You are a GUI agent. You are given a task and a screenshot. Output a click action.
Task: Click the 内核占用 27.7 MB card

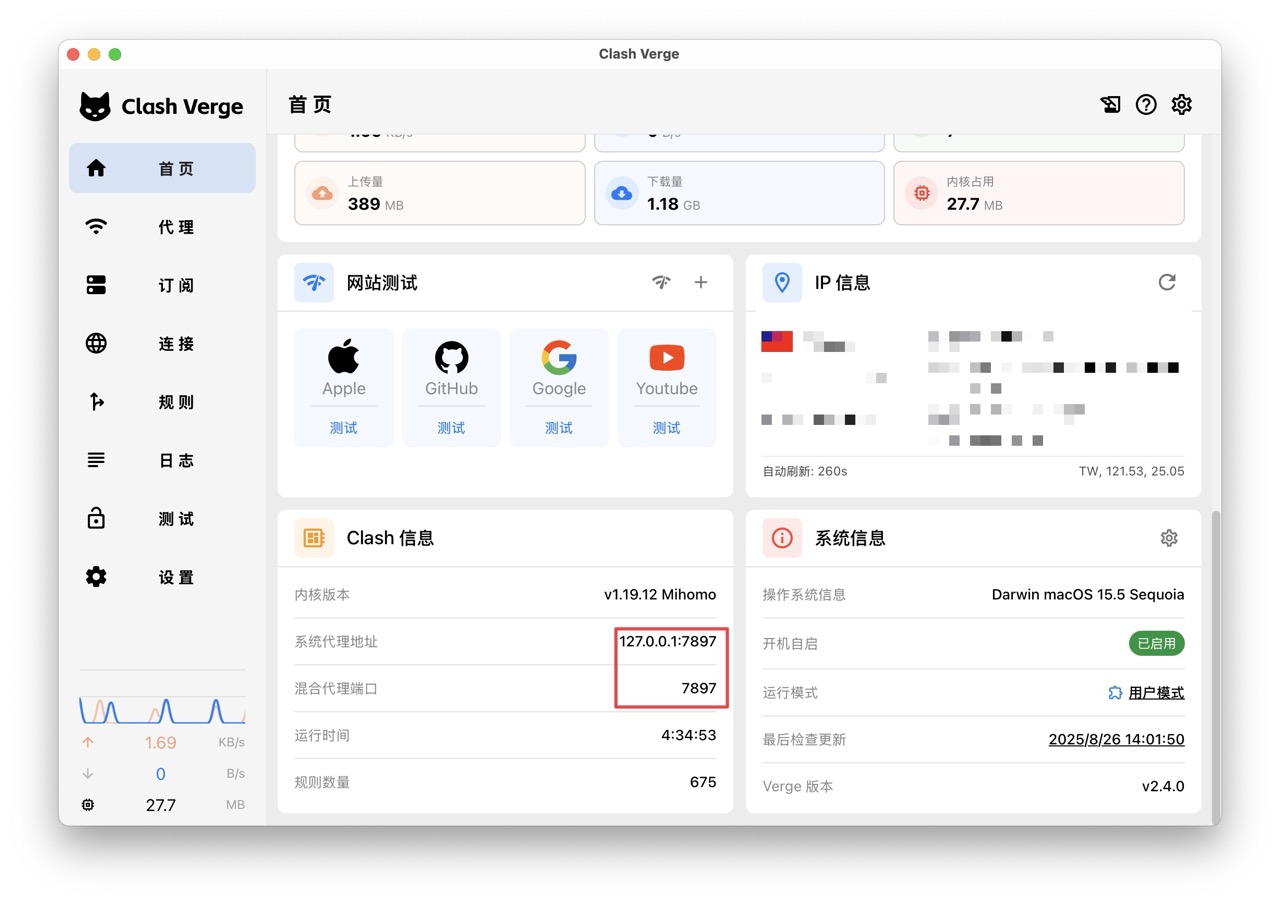point(1039,193)
